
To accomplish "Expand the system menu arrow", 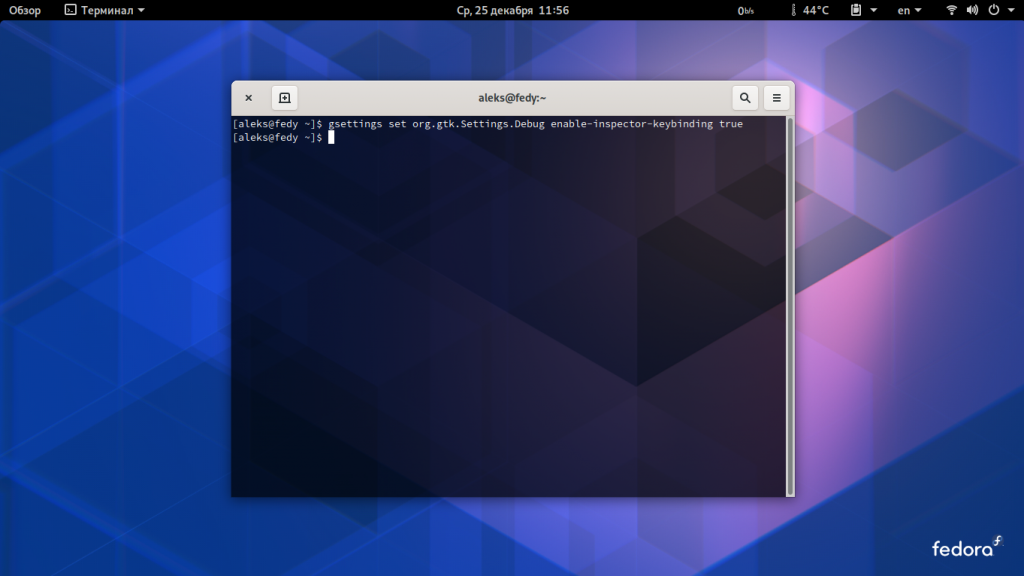I will (x=1011, y=10).
